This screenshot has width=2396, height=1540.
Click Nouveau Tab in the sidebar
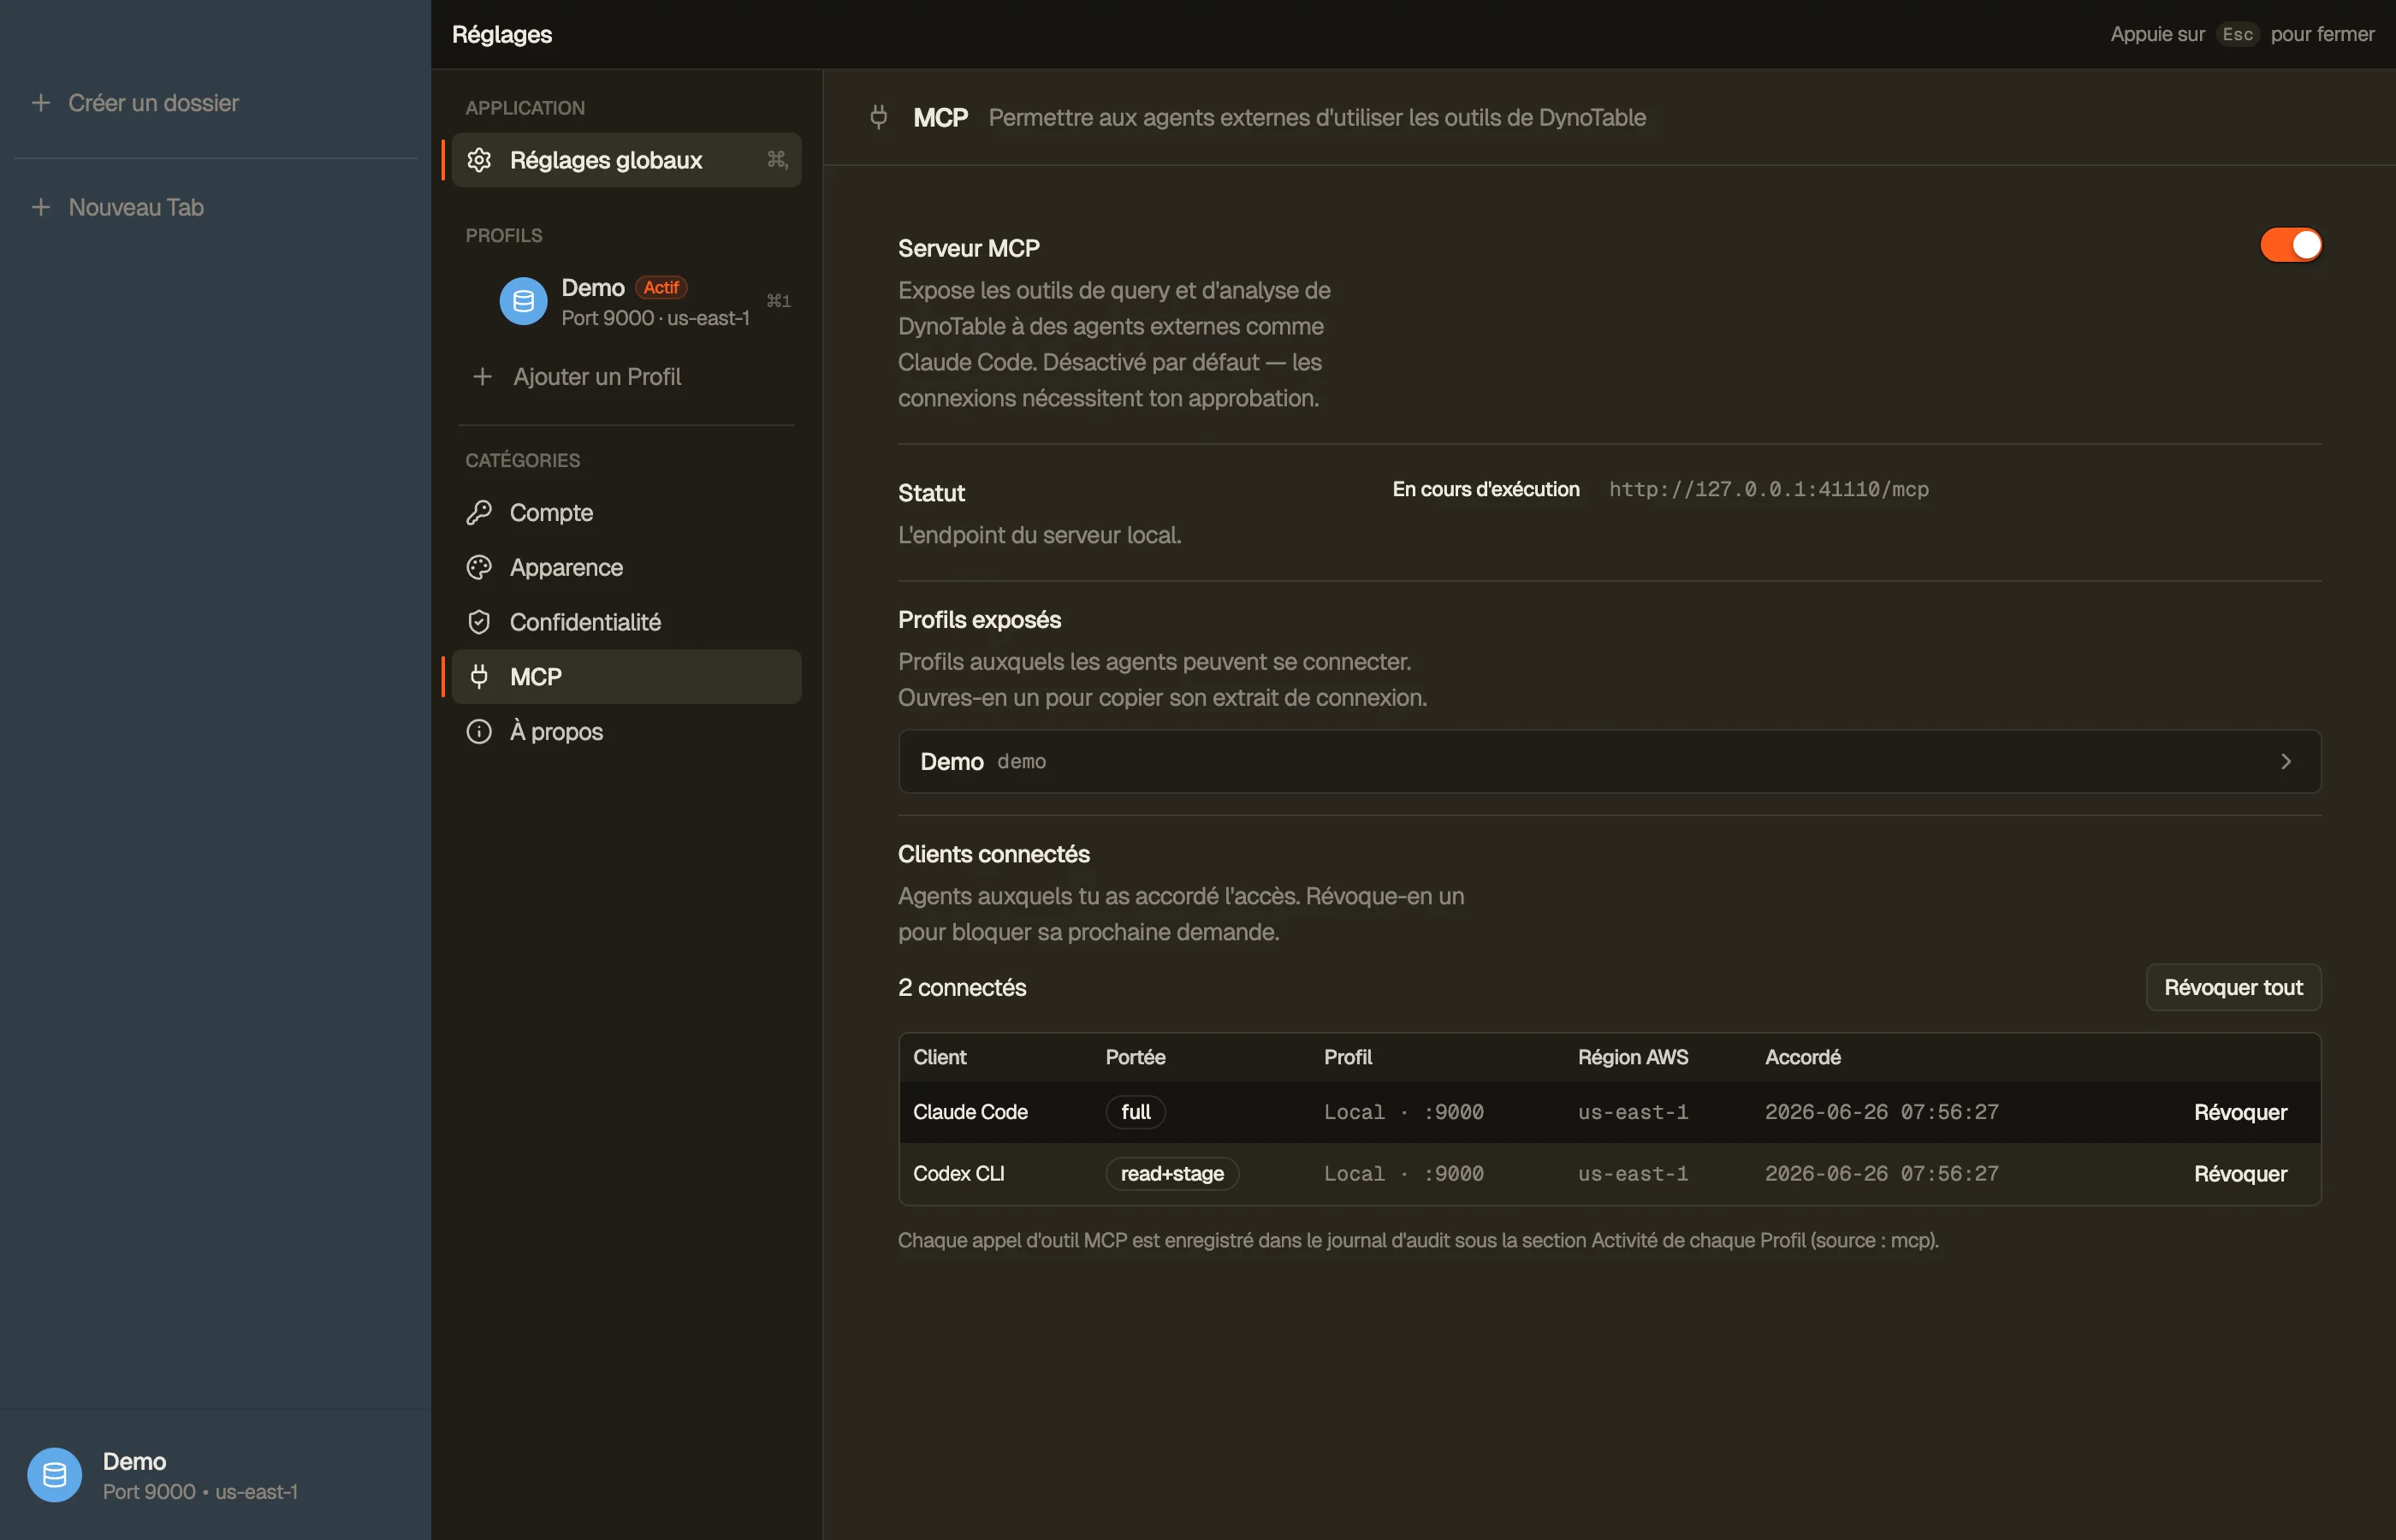point(136,207)
